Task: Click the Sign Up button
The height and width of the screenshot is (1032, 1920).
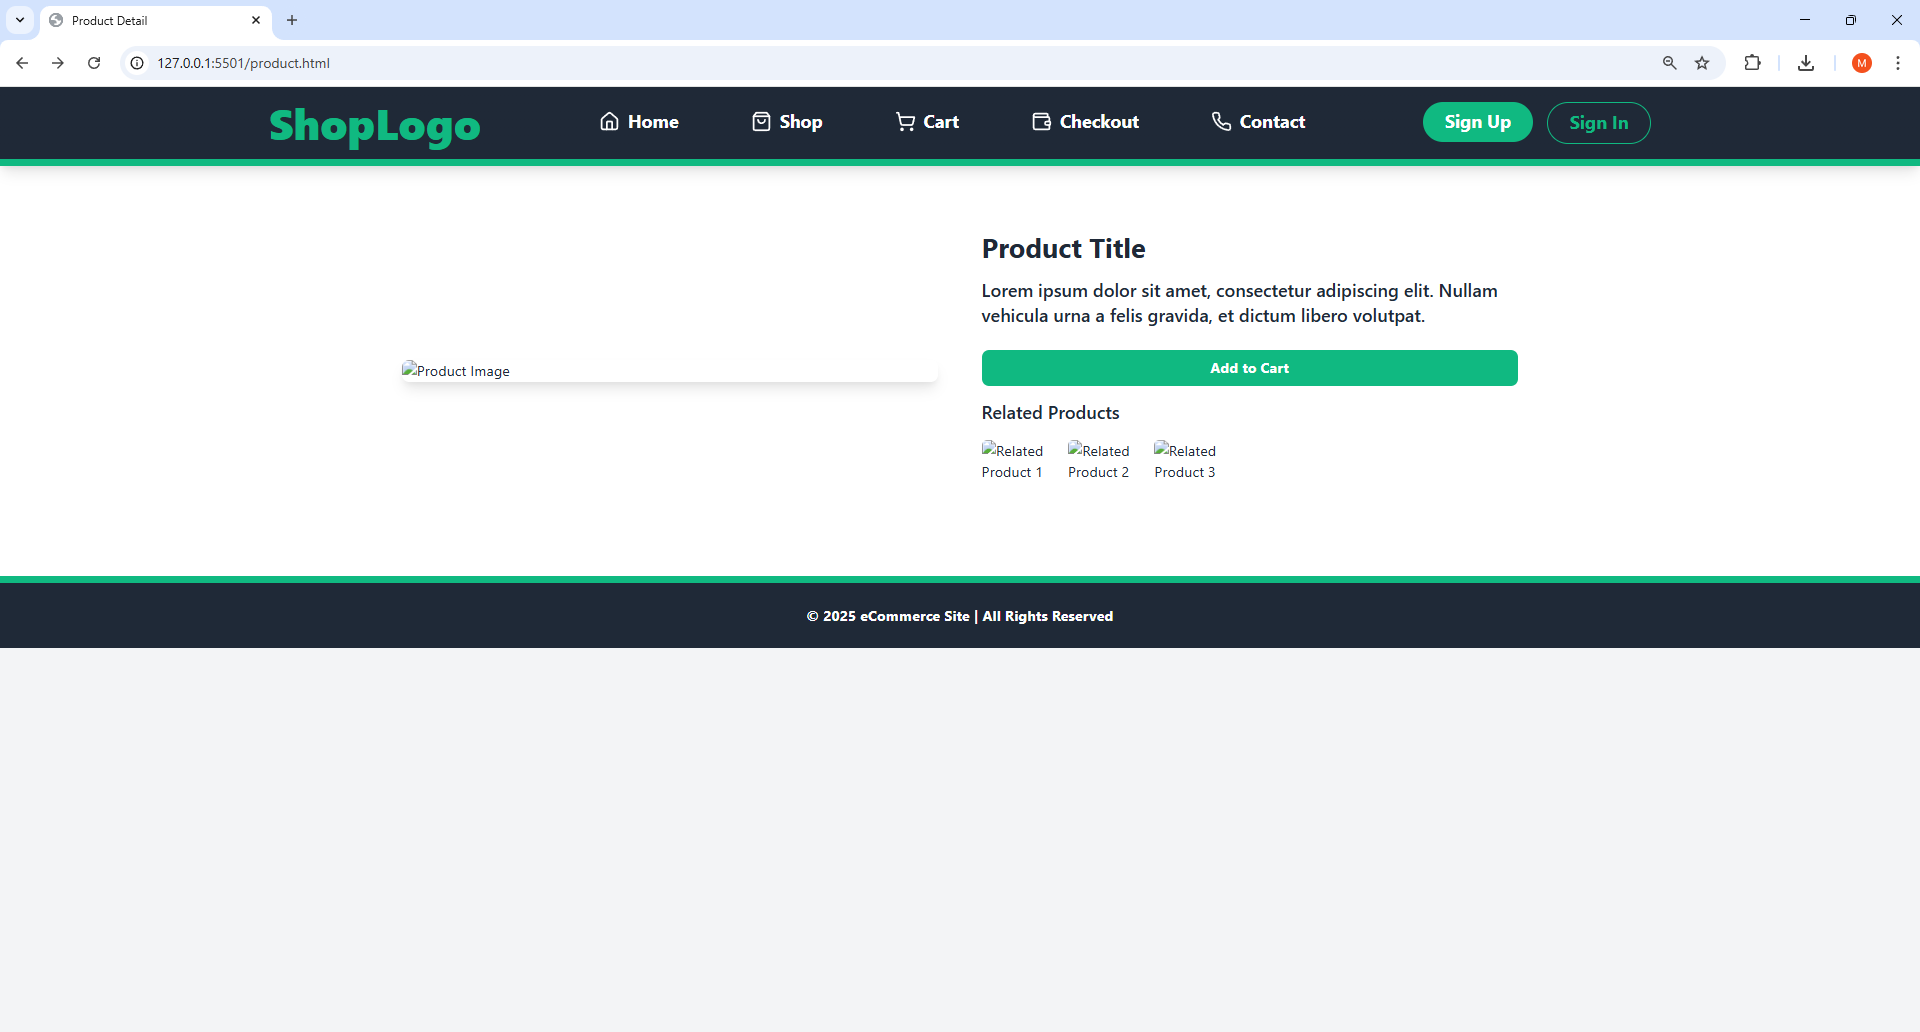Action: 1477,122
